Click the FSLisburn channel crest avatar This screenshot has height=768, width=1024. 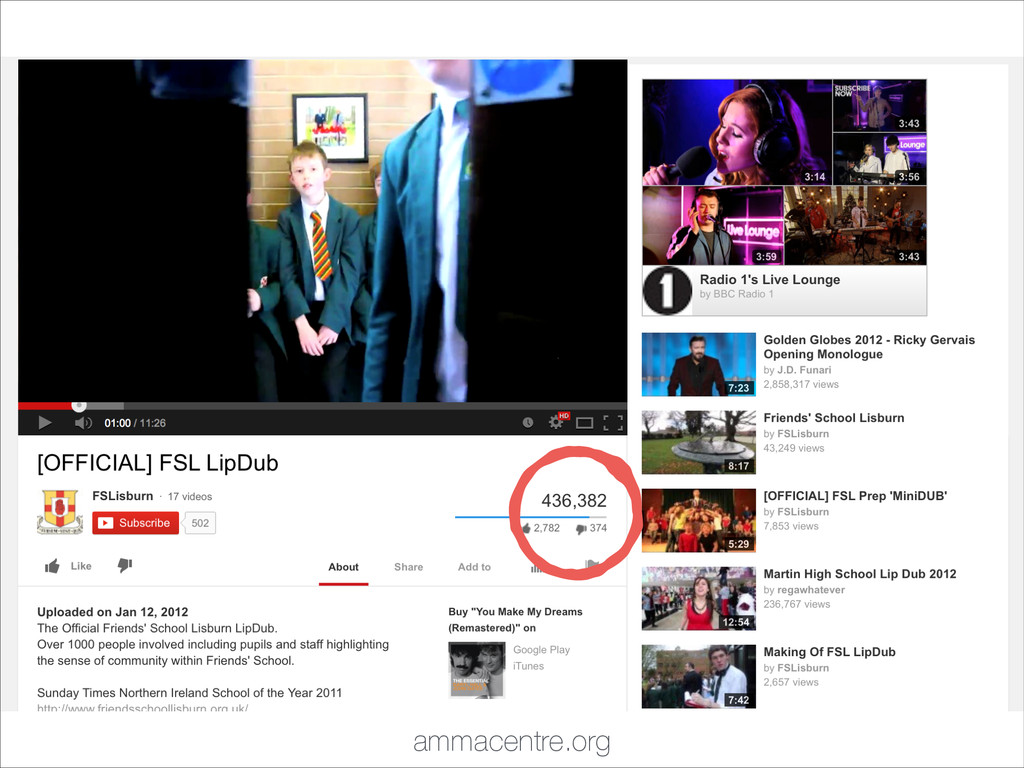(59, 512)
